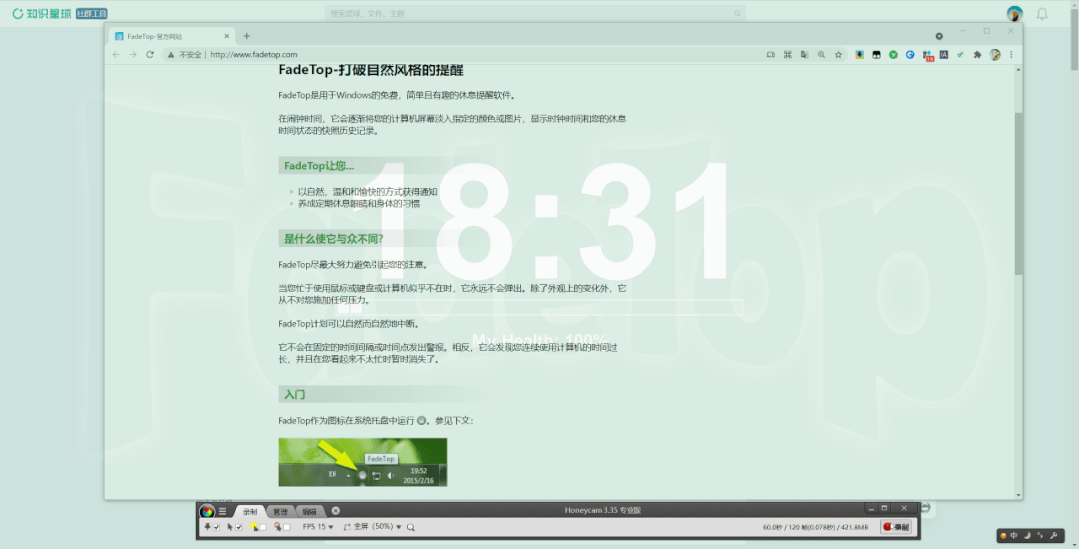The height and width of the screenshot is (549, 1079).
Task: Click the Honeycam colorful logo icon
Action: [206, 511]
